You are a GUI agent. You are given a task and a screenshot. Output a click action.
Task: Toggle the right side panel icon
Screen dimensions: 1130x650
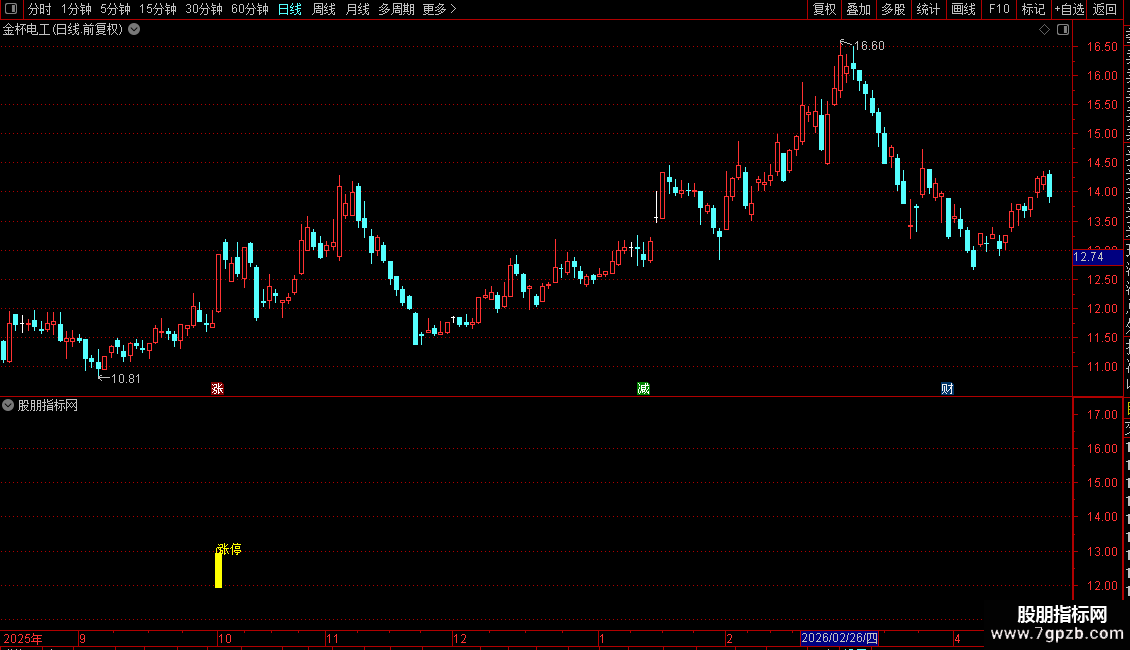1063,30
